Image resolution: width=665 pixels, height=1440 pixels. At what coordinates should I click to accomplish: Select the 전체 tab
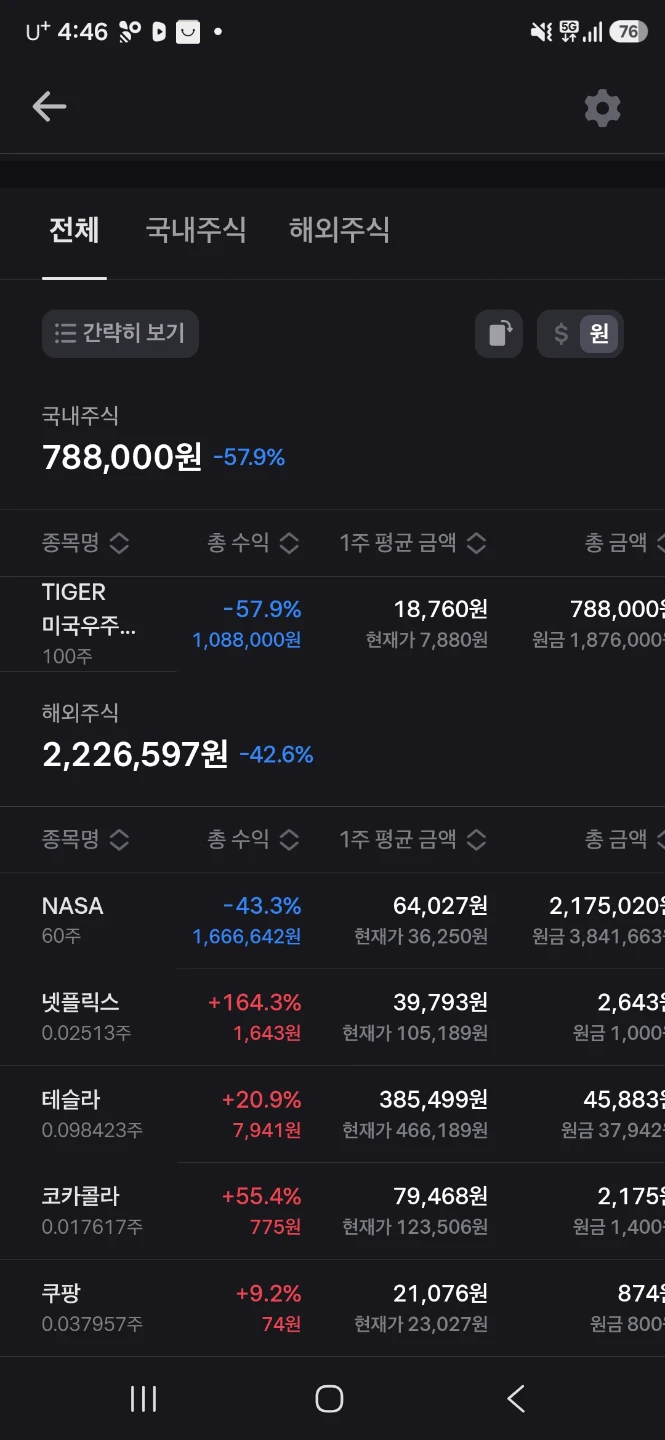coord(74,230)
